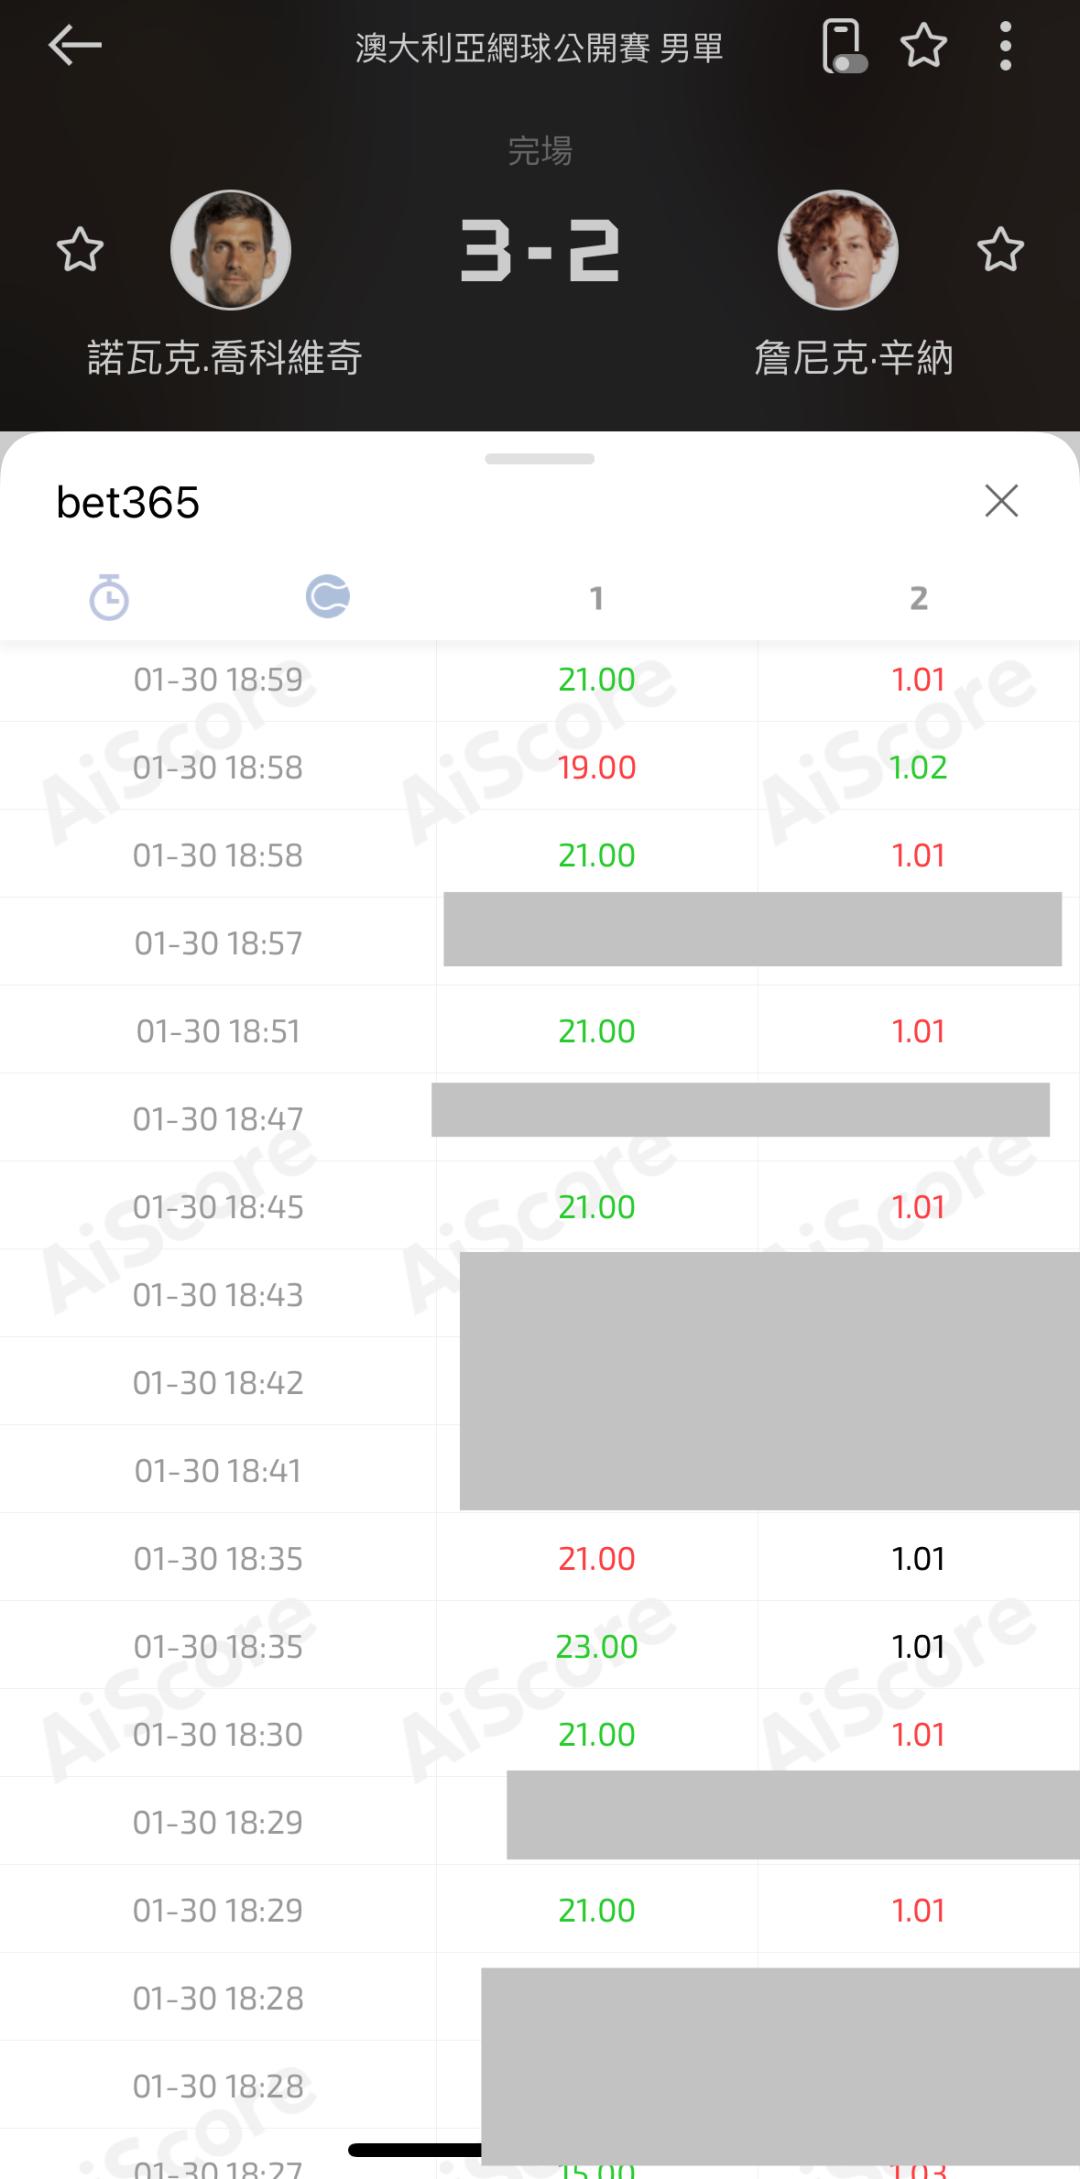Favorite this match with top star
The image size is (1080, 2179).
[923, 46]
